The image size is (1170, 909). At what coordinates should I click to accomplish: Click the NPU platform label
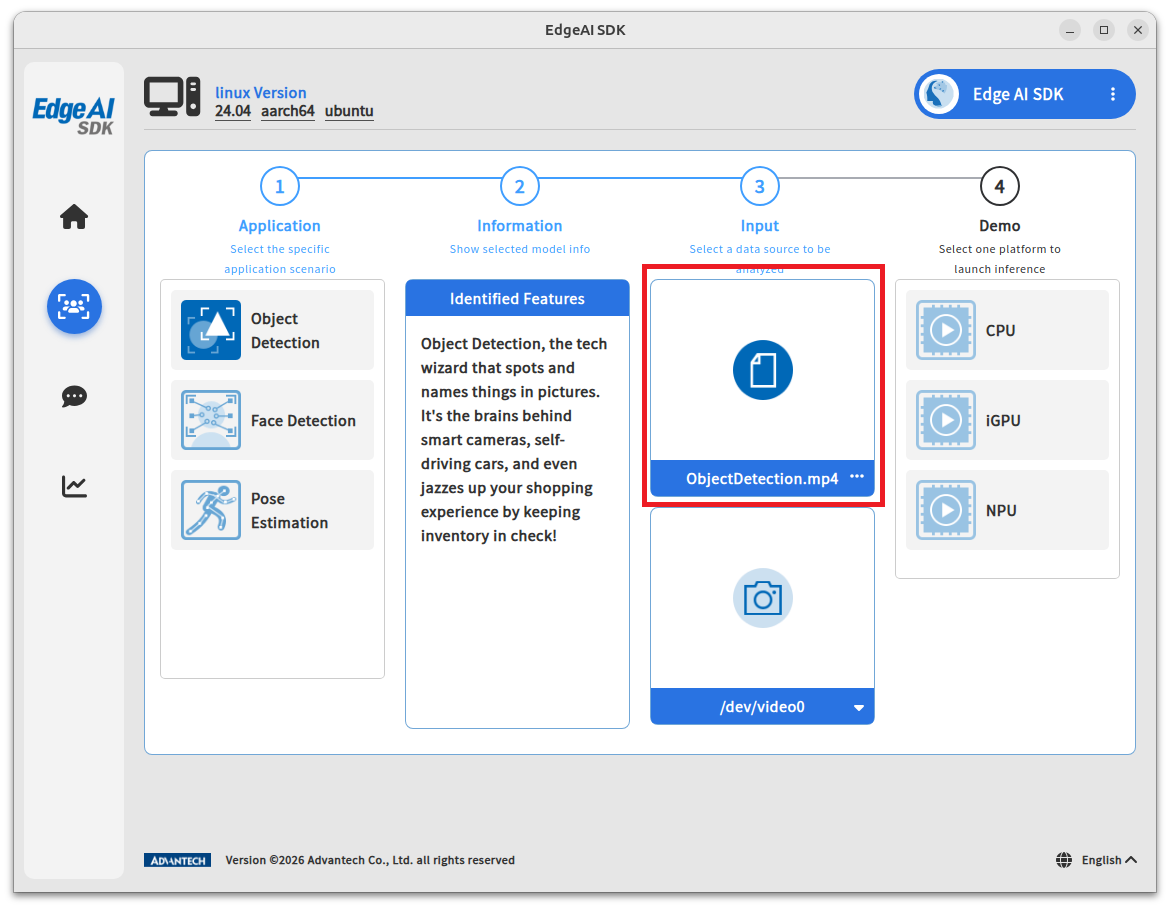1001,510
